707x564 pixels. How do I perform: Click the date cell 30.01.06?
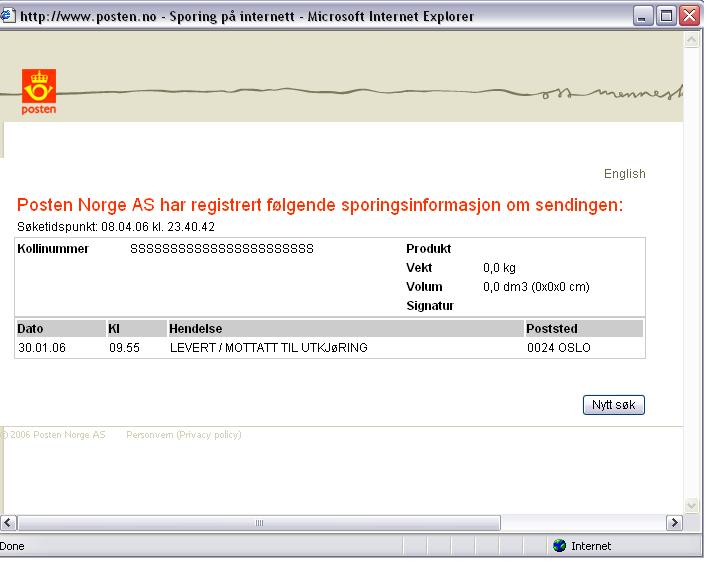point(42,348)
